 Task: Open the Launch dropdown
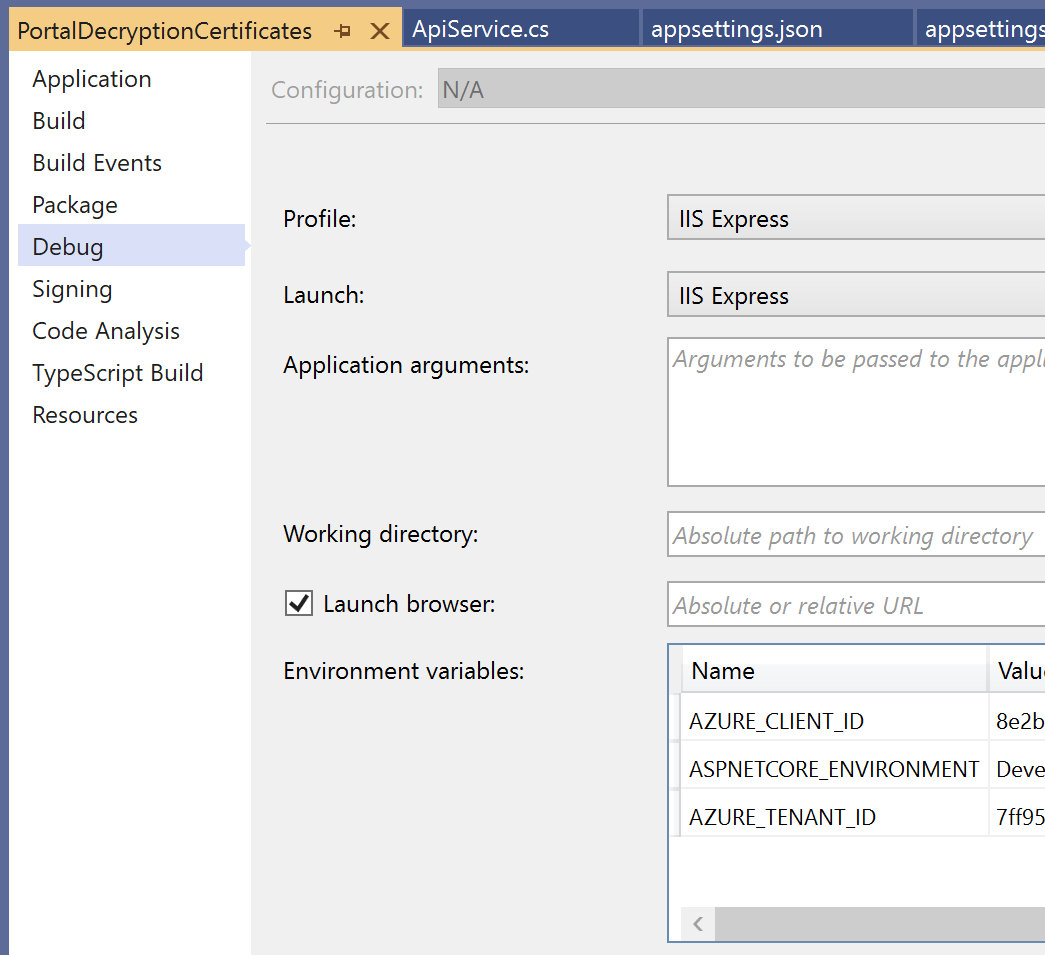coord(855,296)
